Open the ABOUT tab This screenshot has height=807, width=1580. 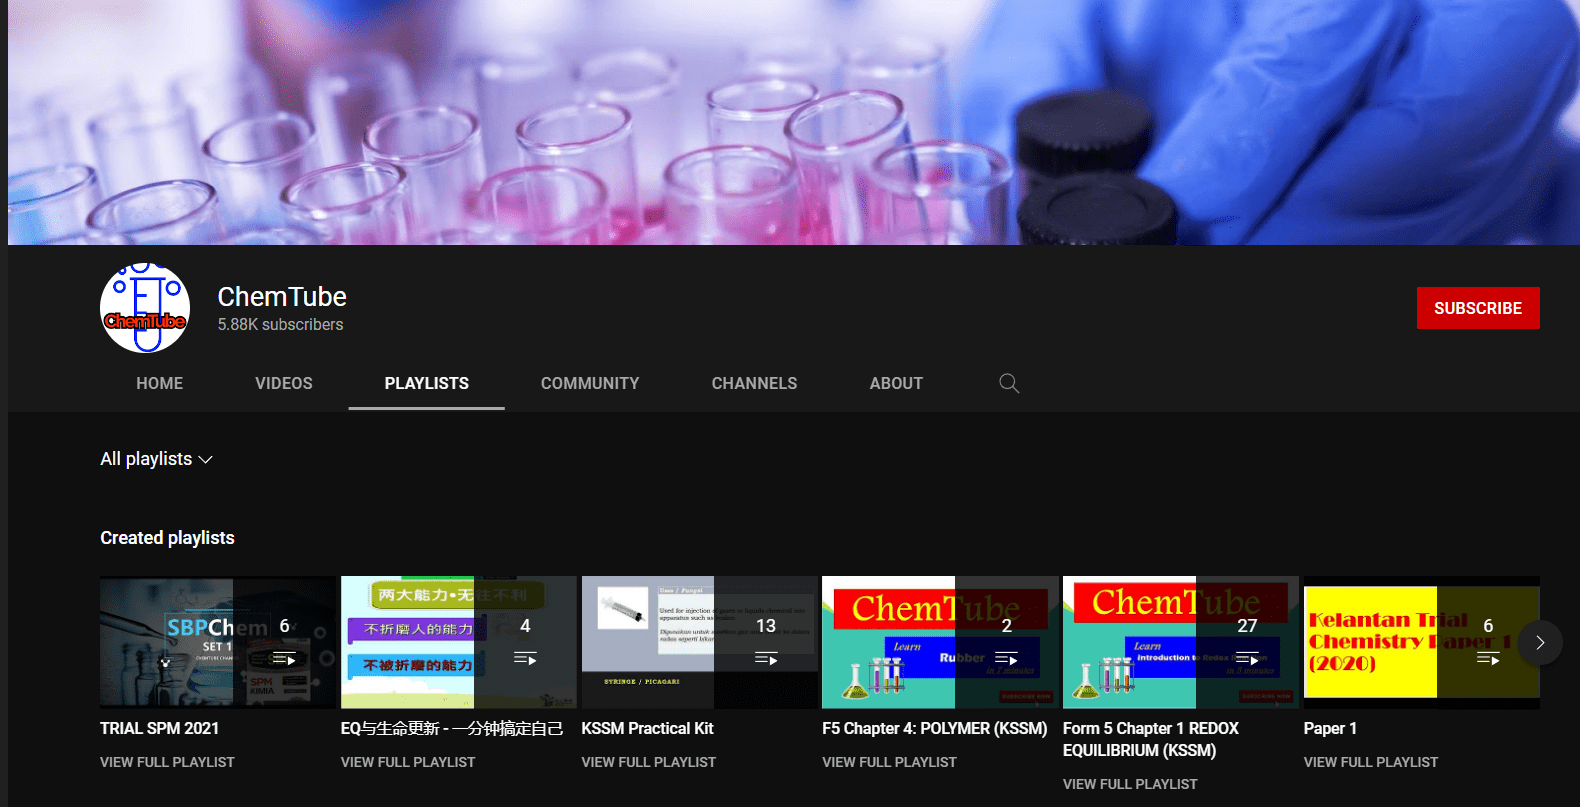(x=896, y=383)
